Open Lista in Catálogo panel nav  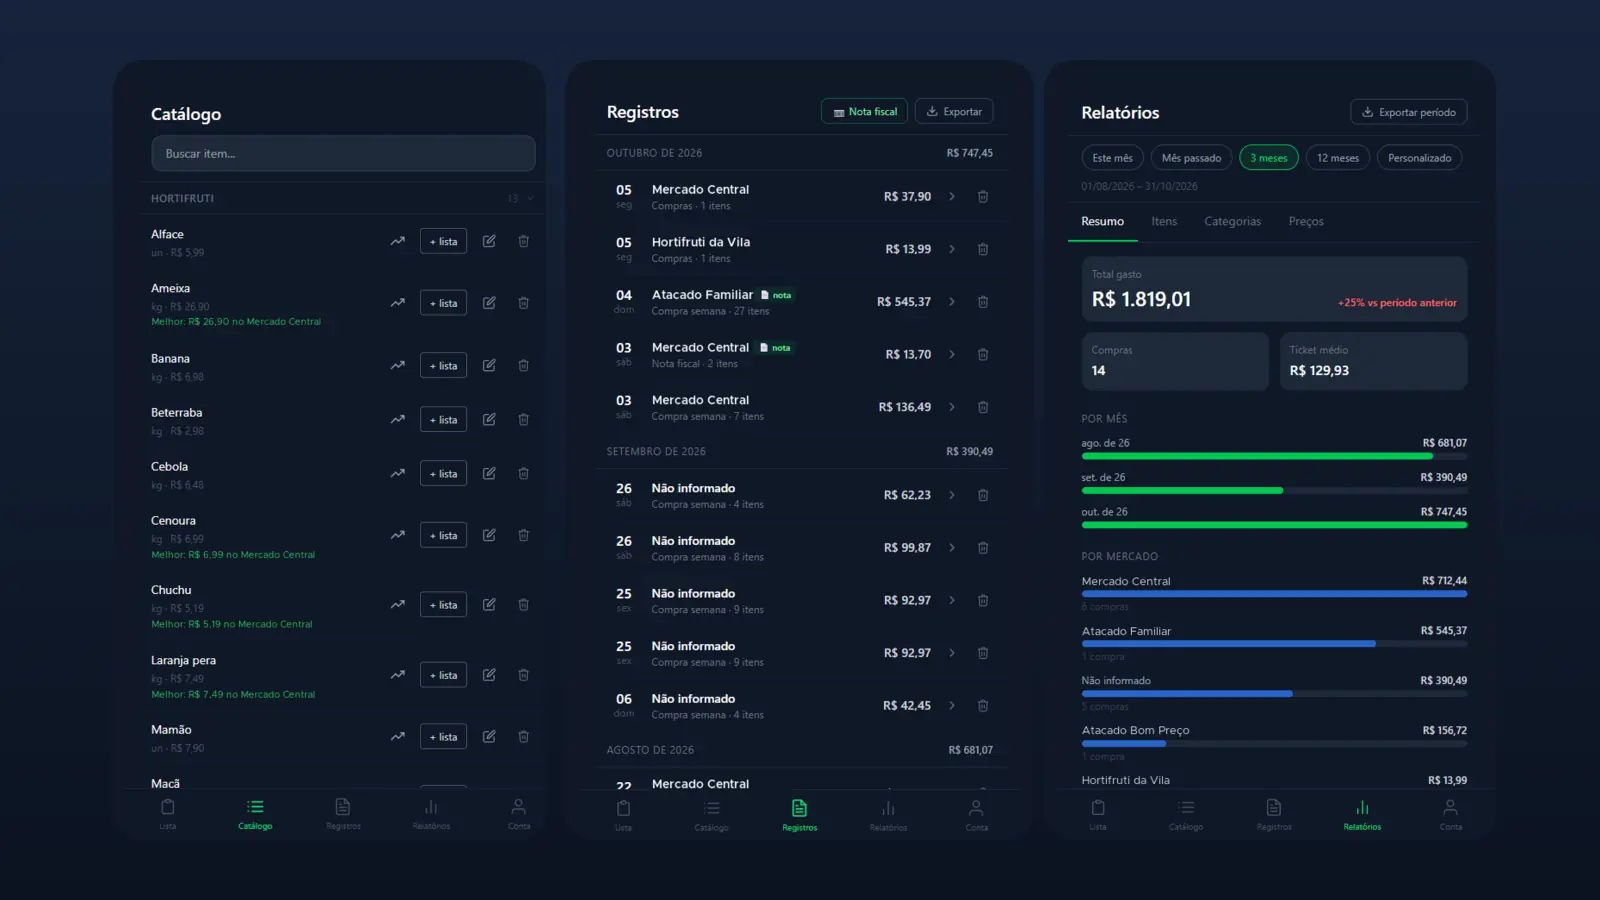click(168, 814)
